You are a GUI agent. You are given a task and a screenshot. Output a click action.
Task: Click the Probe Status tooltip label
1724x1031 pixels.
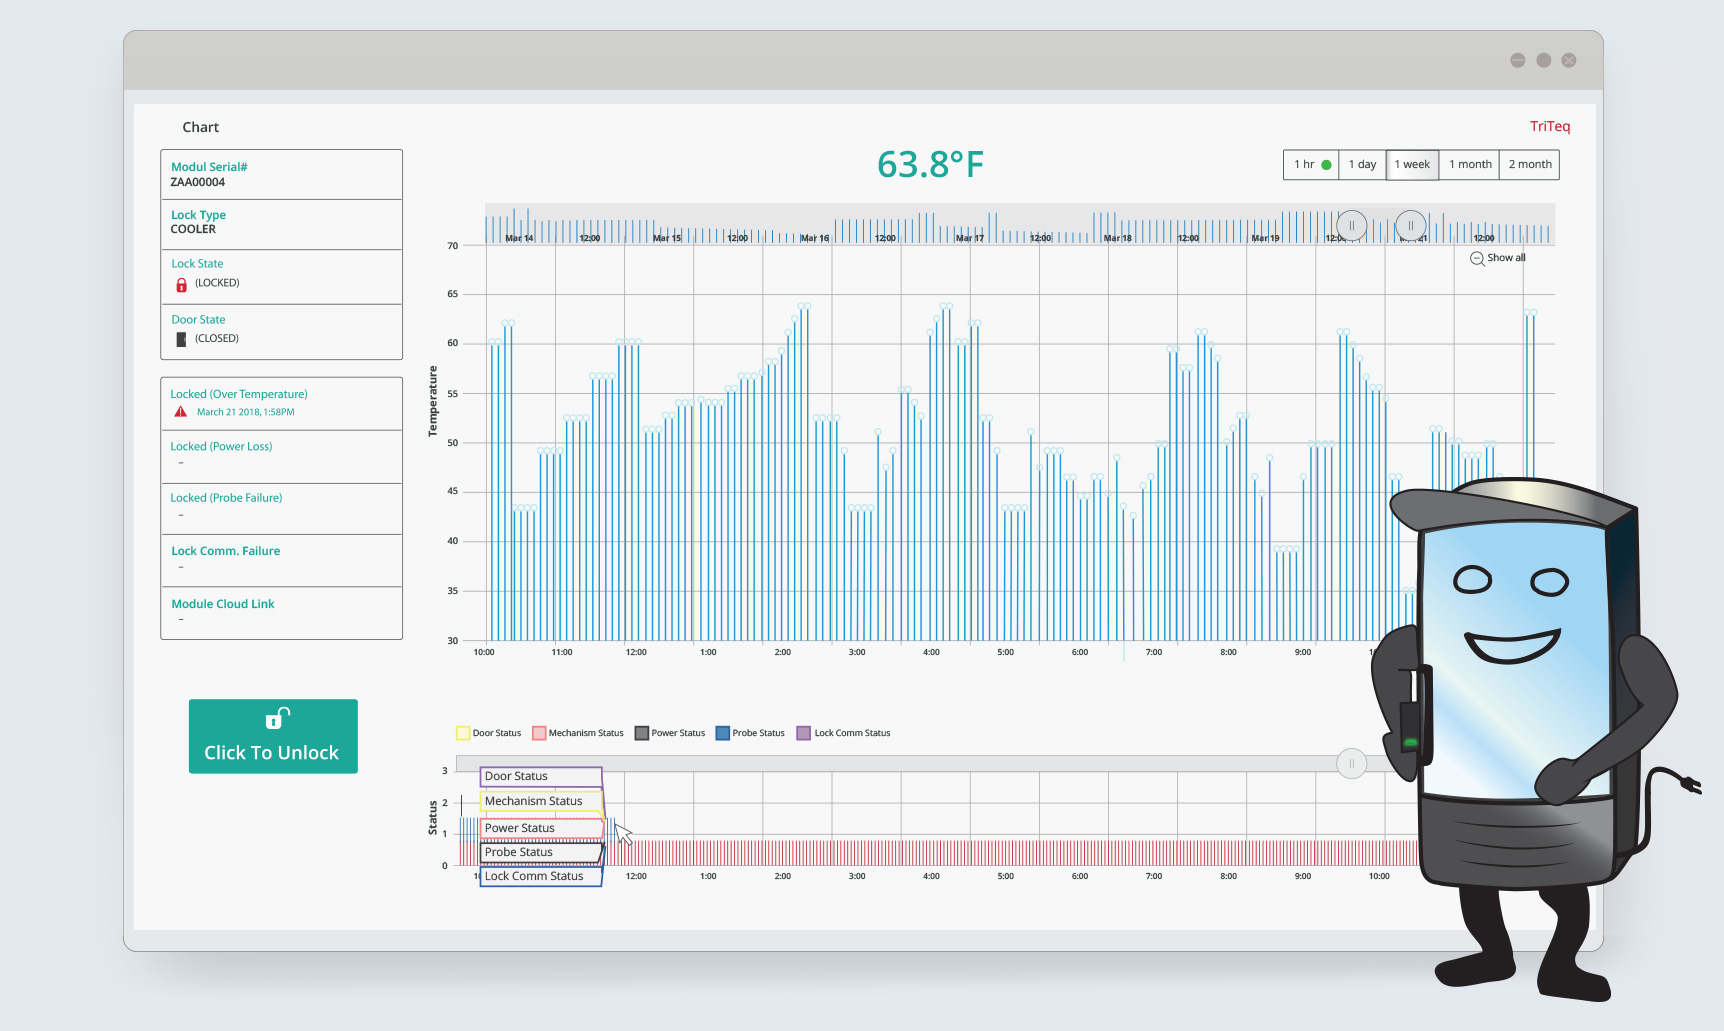[x=541, y=852]
